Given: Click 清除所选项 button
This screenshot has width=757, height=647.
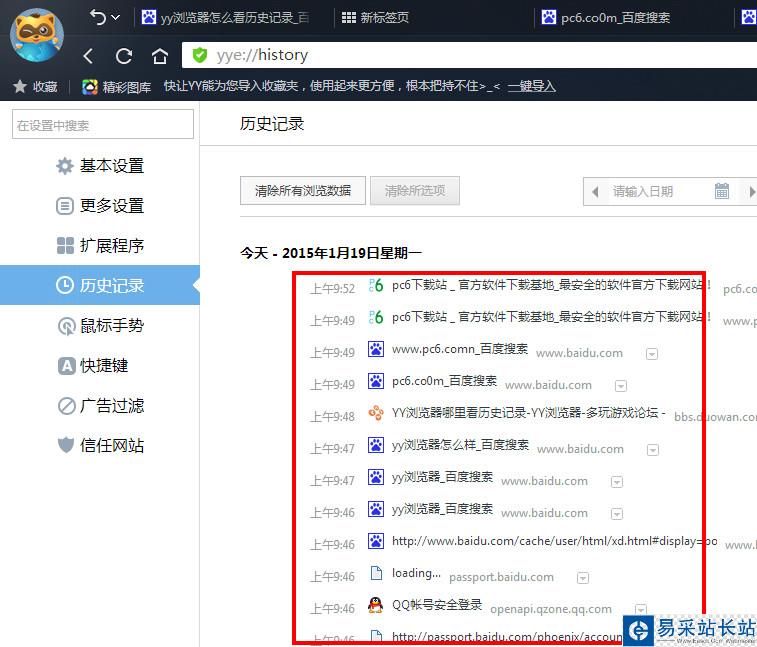Looking at the screenshot, I should coord(415,191).
